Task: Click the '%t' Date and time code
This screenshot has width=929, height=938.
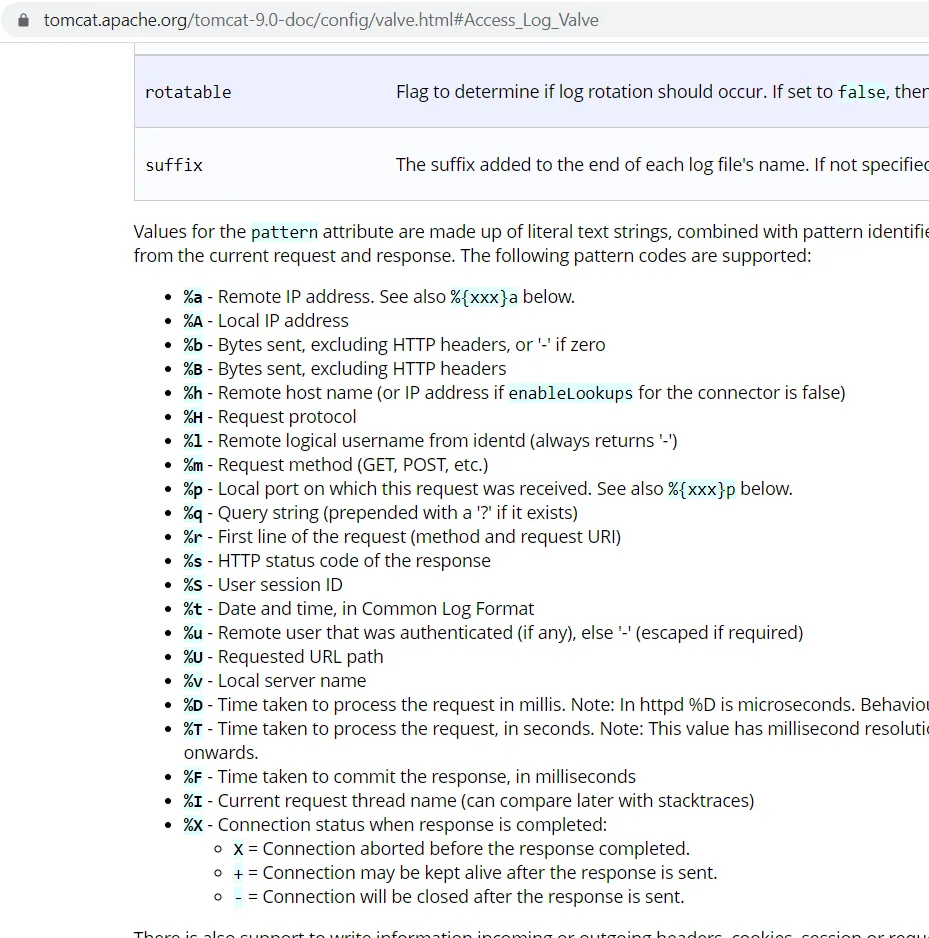Action: [x=193, y=609]
